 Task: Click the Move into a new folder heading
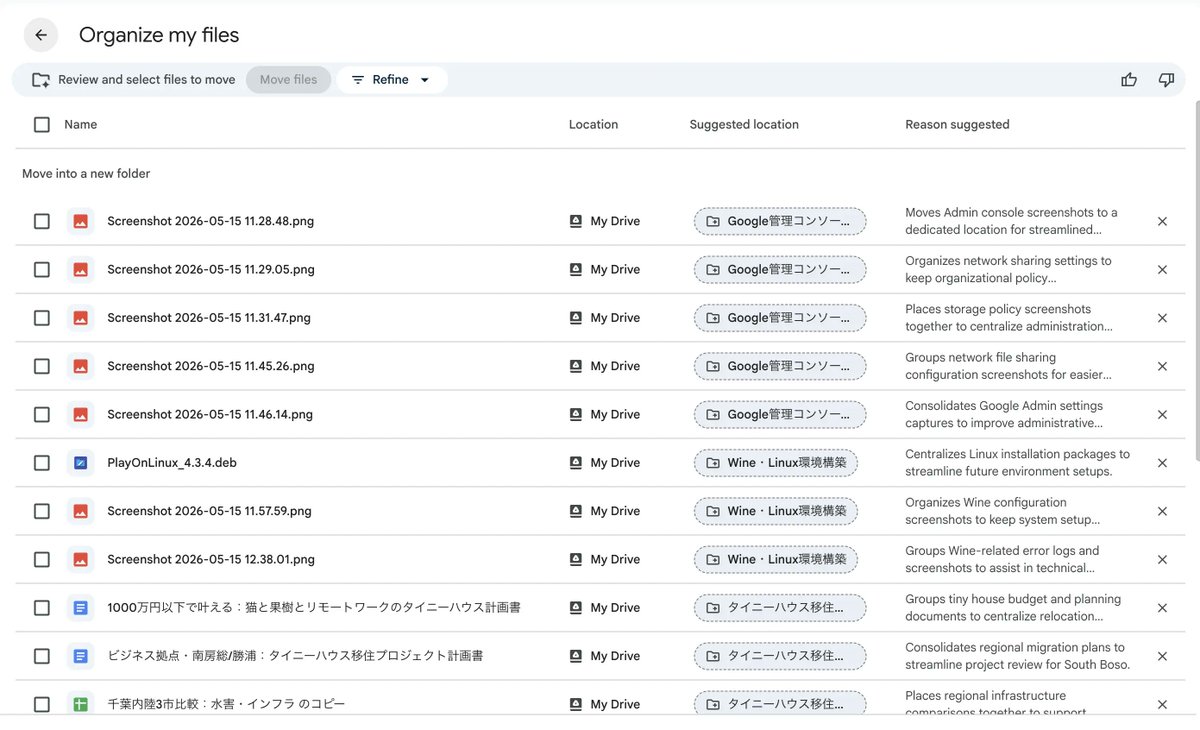tap(86, 174)
